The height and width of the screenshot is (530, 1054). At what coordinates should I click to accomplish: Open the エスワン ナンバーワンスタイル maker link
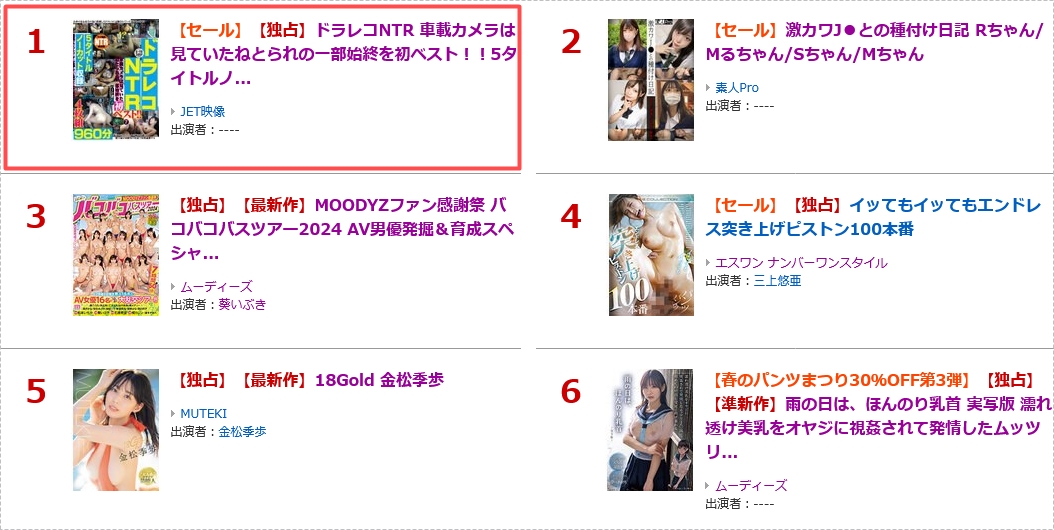801,262
